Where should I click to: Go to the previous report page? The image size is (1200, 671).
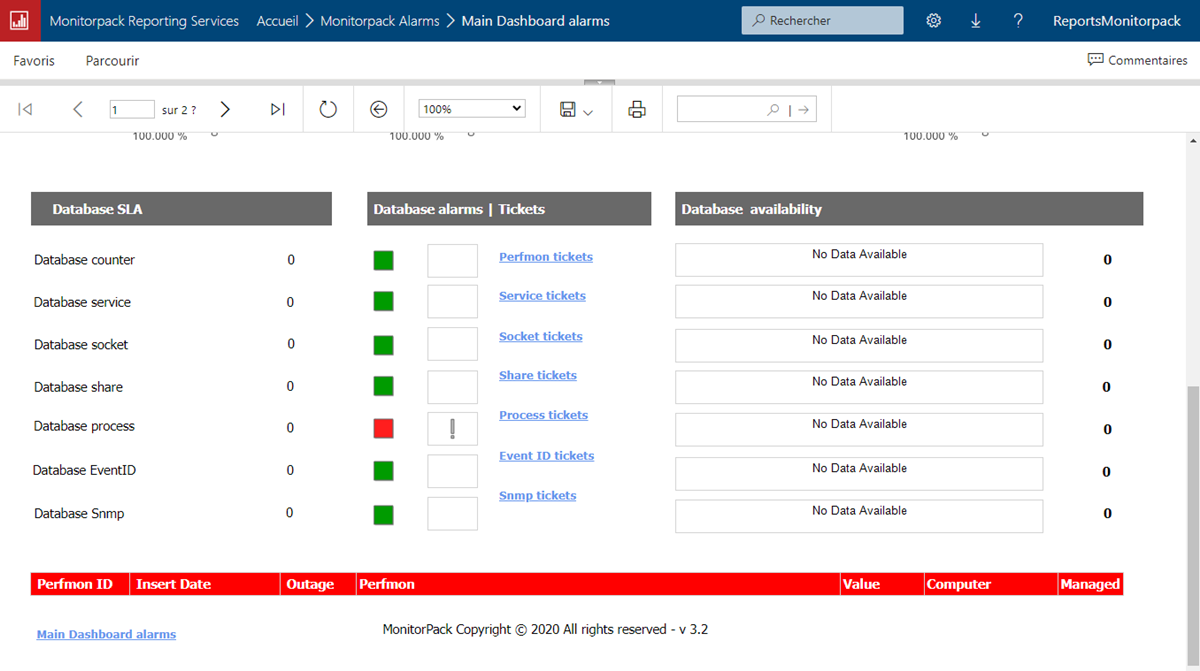[x=77, y=109]
